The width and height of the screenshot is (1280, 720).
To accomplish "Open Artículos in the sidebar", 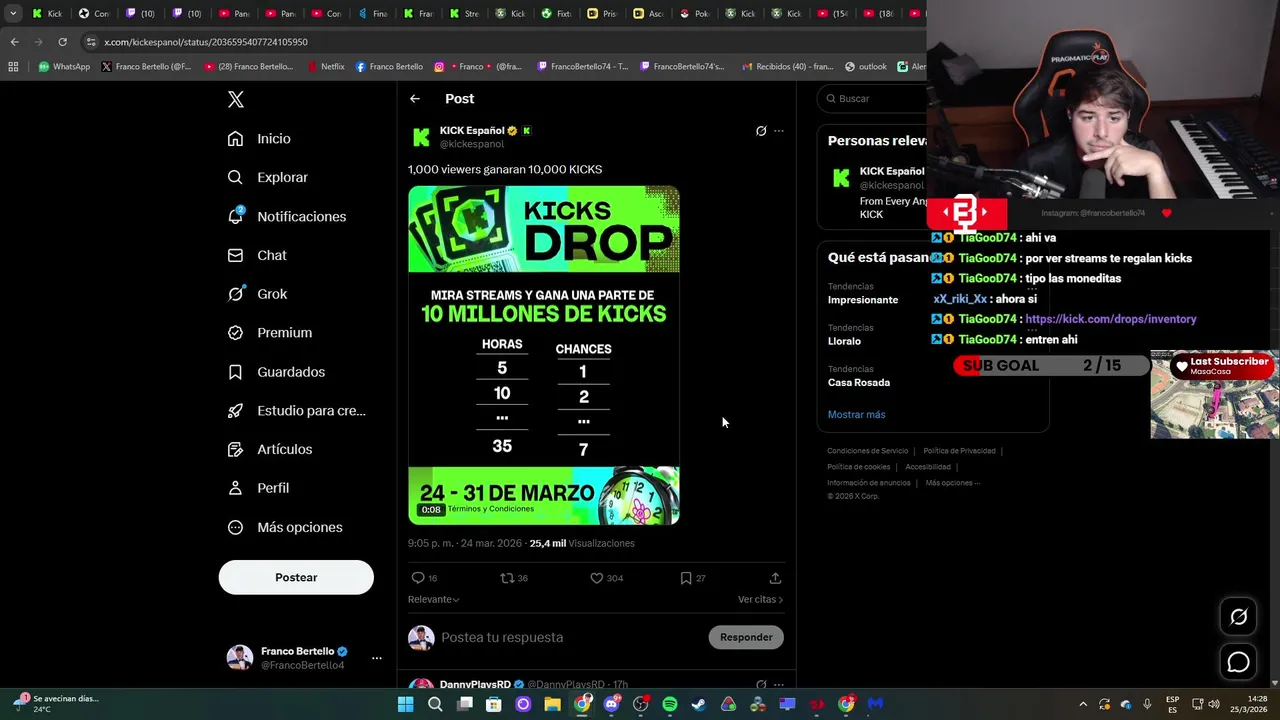I will (x=269, y=449).
